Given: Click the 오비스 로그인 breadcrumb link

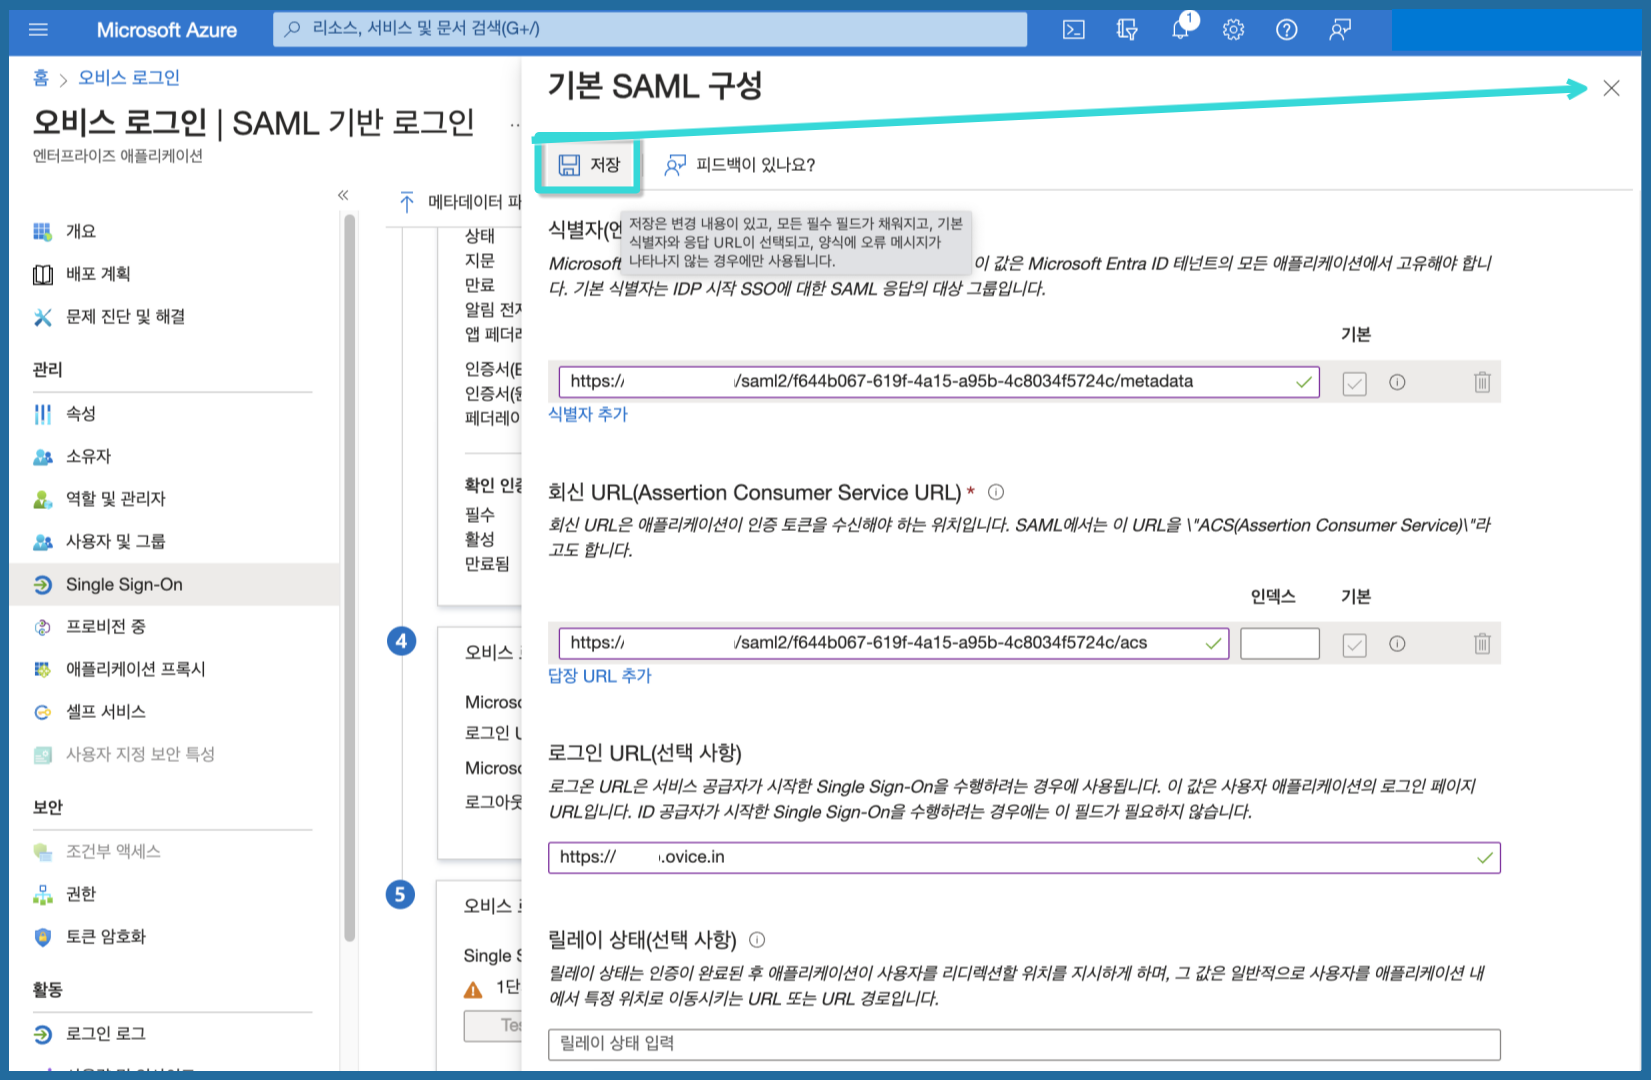Looking at the screenshot, I should tap(129, 78).
